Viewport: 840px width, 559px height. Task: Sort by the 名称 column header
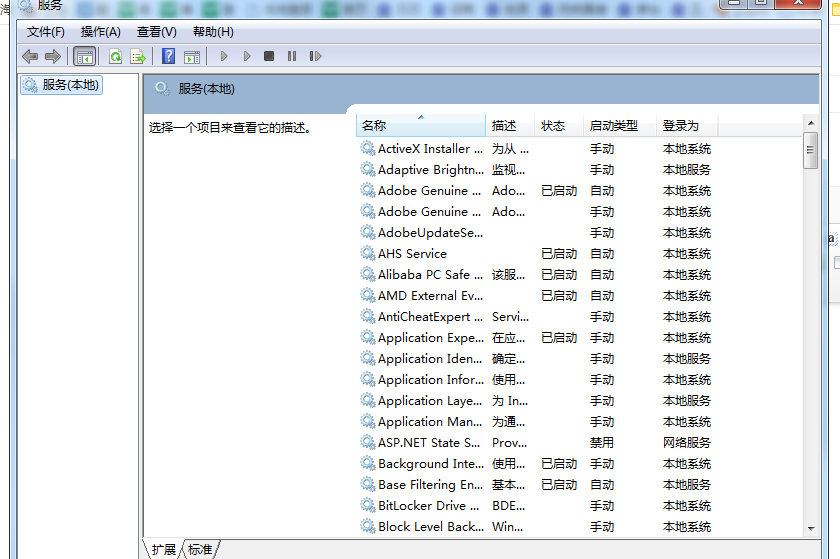click(x=421, y=125)
